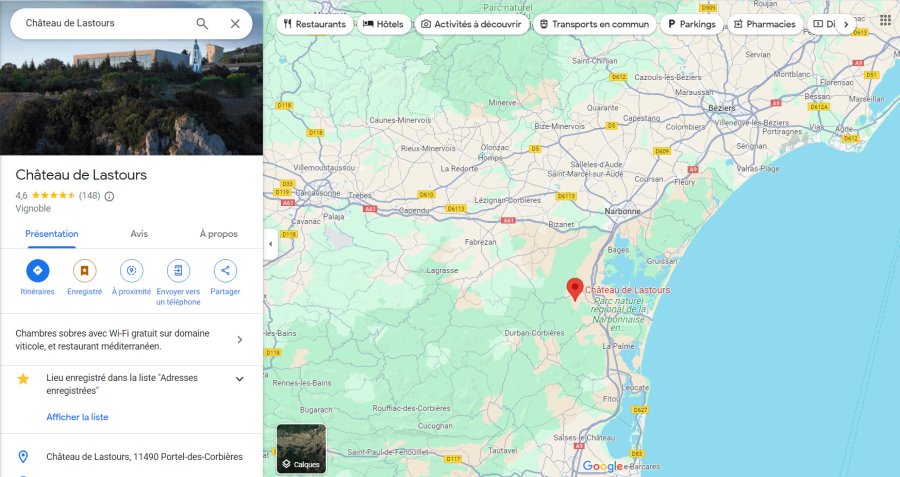The image size is (900, 477).
Task: Select the Parkings filter chip
Action: point(692,24)
